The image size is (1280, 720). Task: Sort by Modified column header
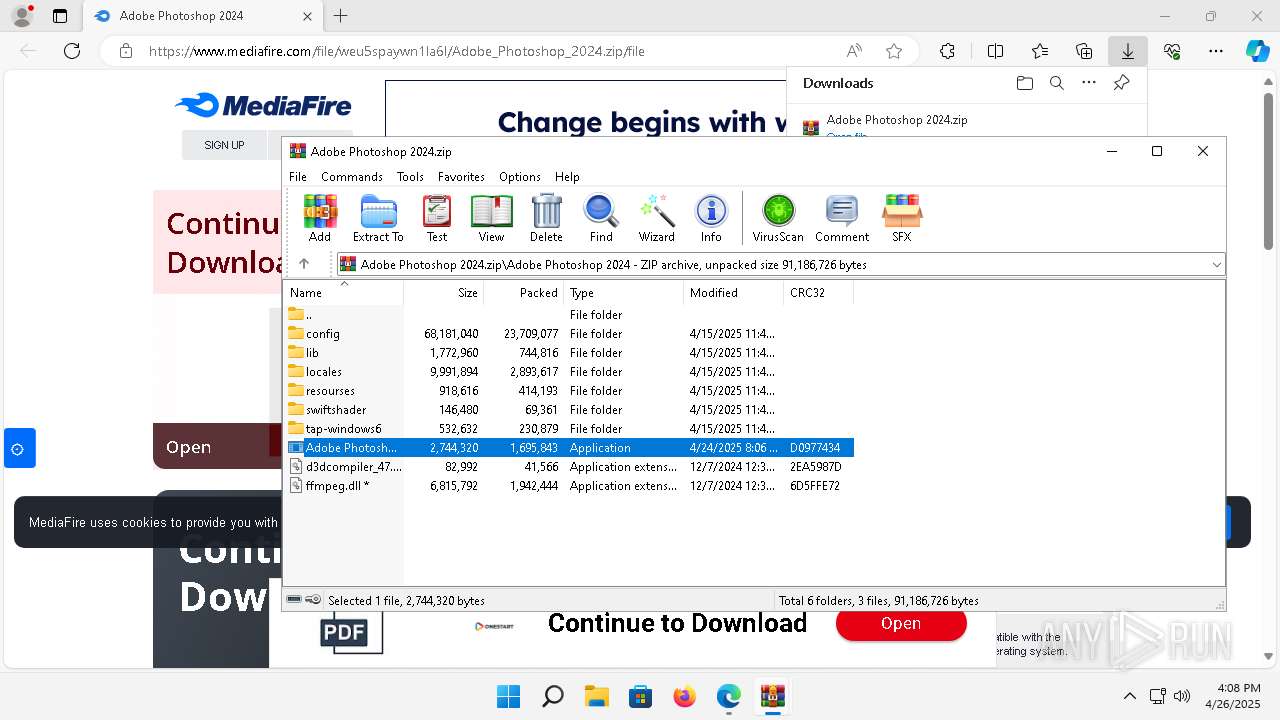[x=734, y=293]
